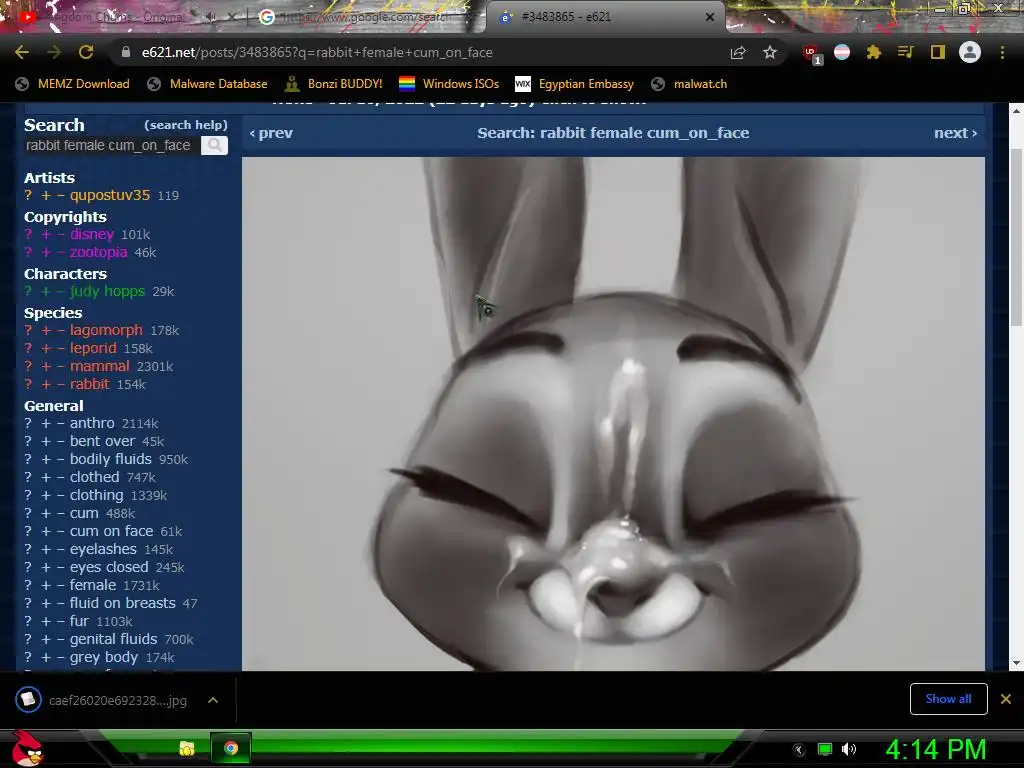This screenshot has width=1024, height=768.
Task: Add the anthro tag with plus
Action: point(46,424)
